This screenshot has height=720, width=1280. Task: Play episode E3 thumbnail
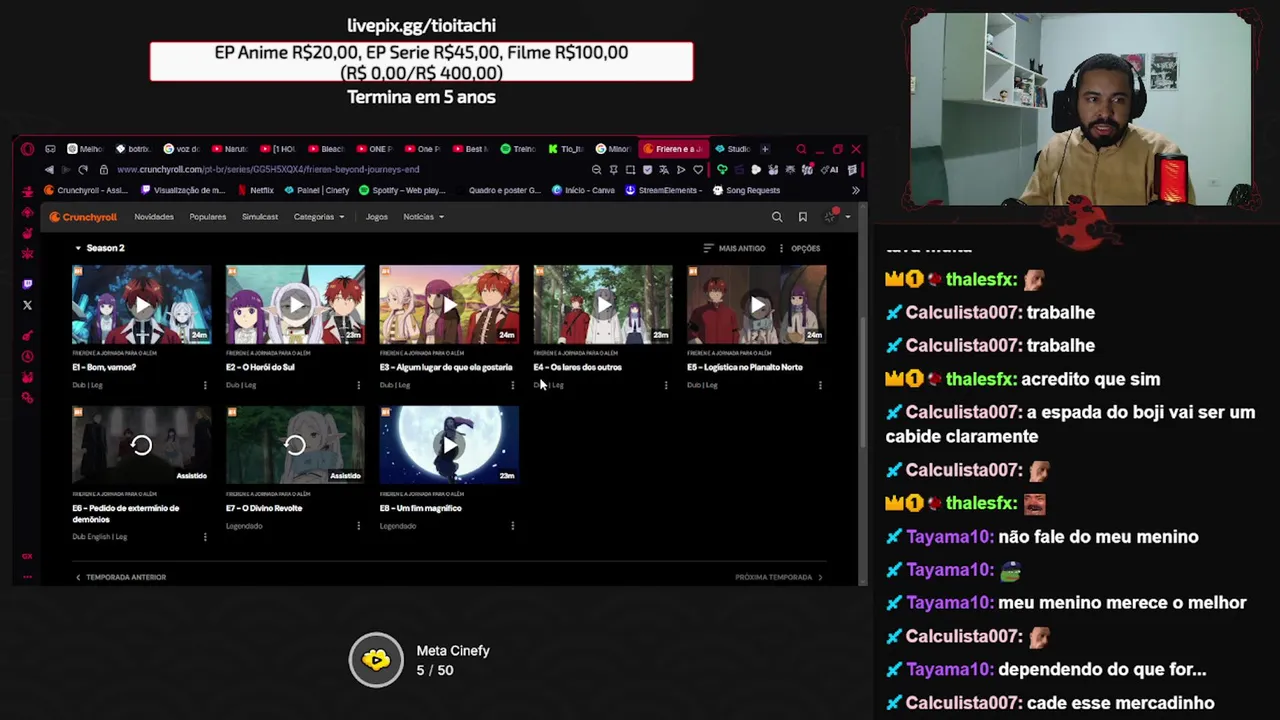point(449,305)
